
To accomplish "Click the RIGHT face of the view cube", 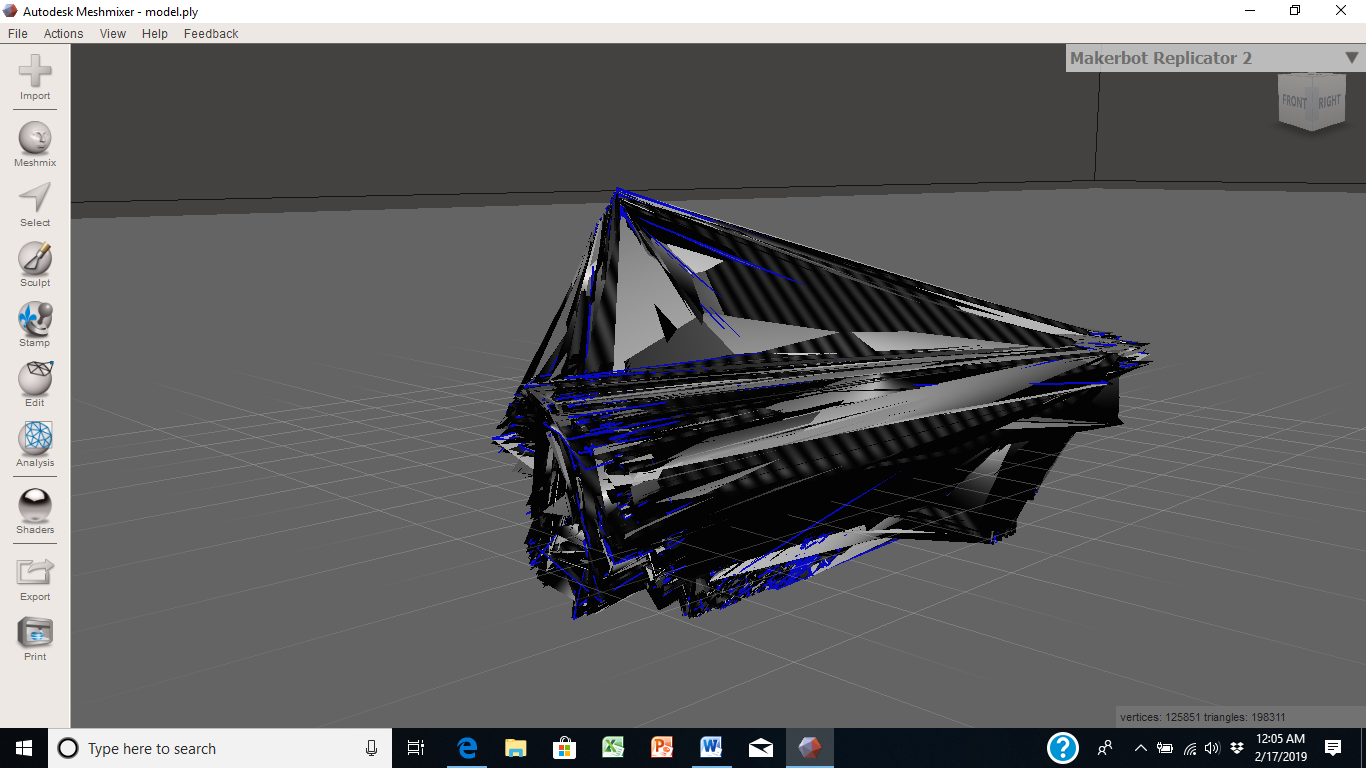I will 1330,101.
